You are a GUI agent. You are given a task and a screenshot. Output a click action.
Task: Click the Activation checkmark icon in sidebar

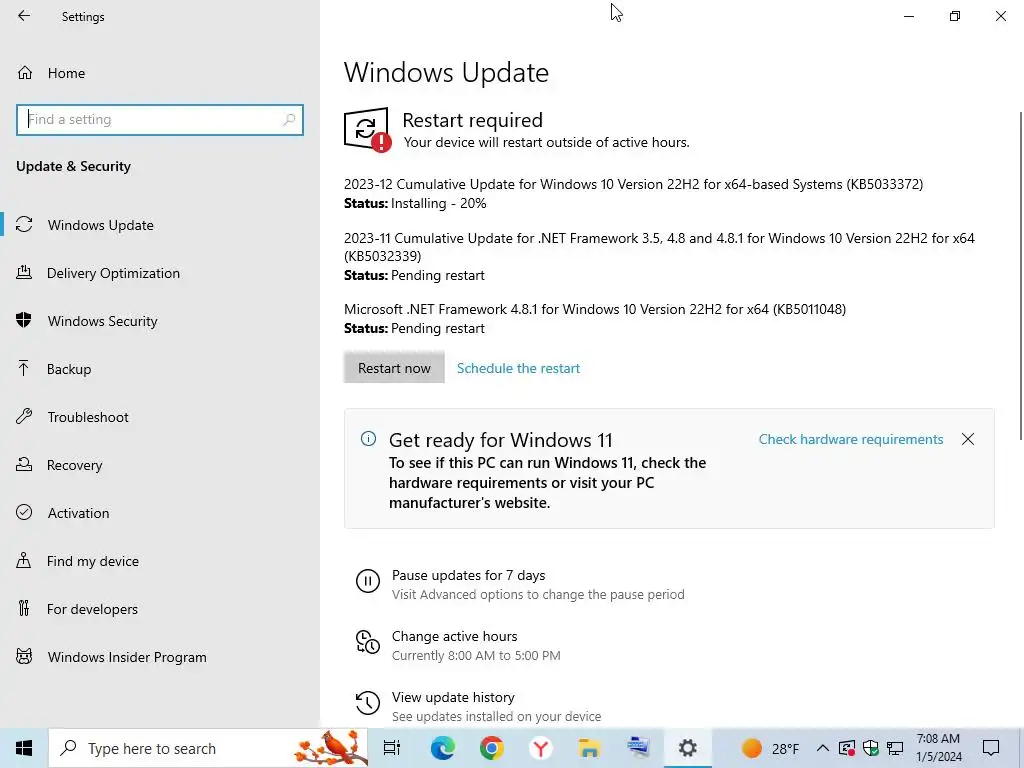click(24, 512)
